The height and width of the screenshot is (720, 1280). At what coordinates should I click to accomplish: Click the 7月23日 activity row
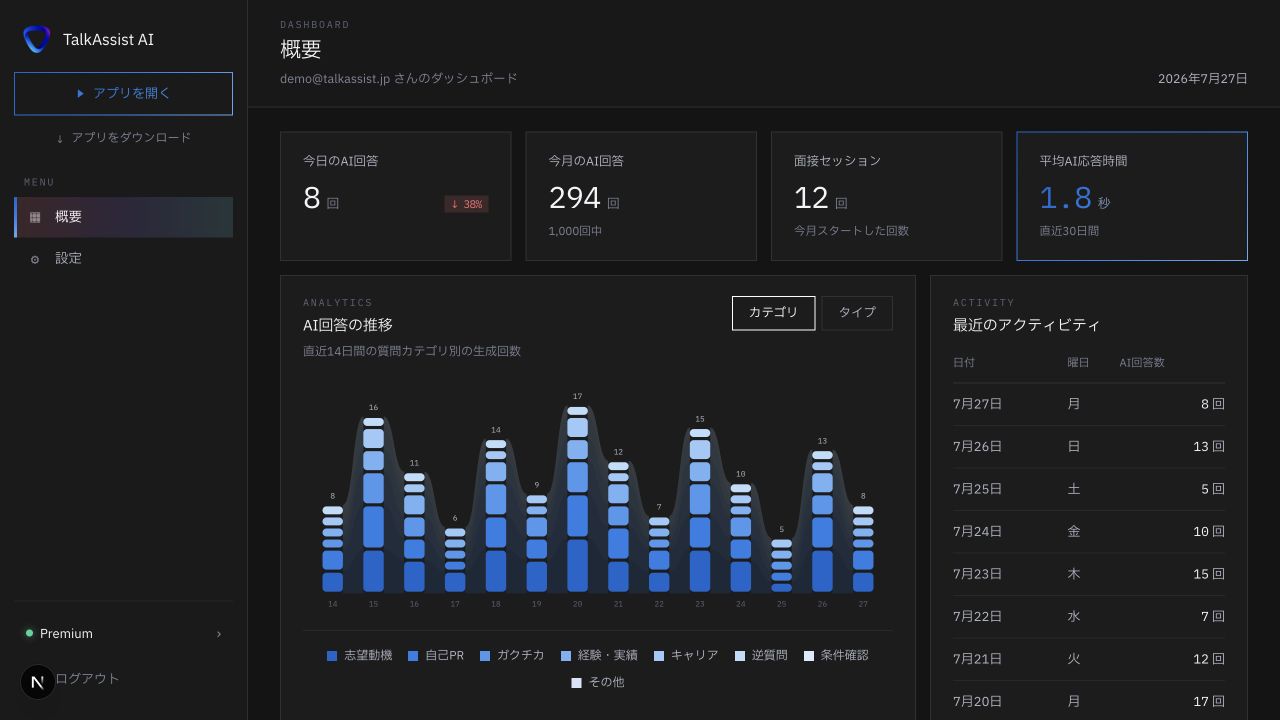coord(1089,575)
